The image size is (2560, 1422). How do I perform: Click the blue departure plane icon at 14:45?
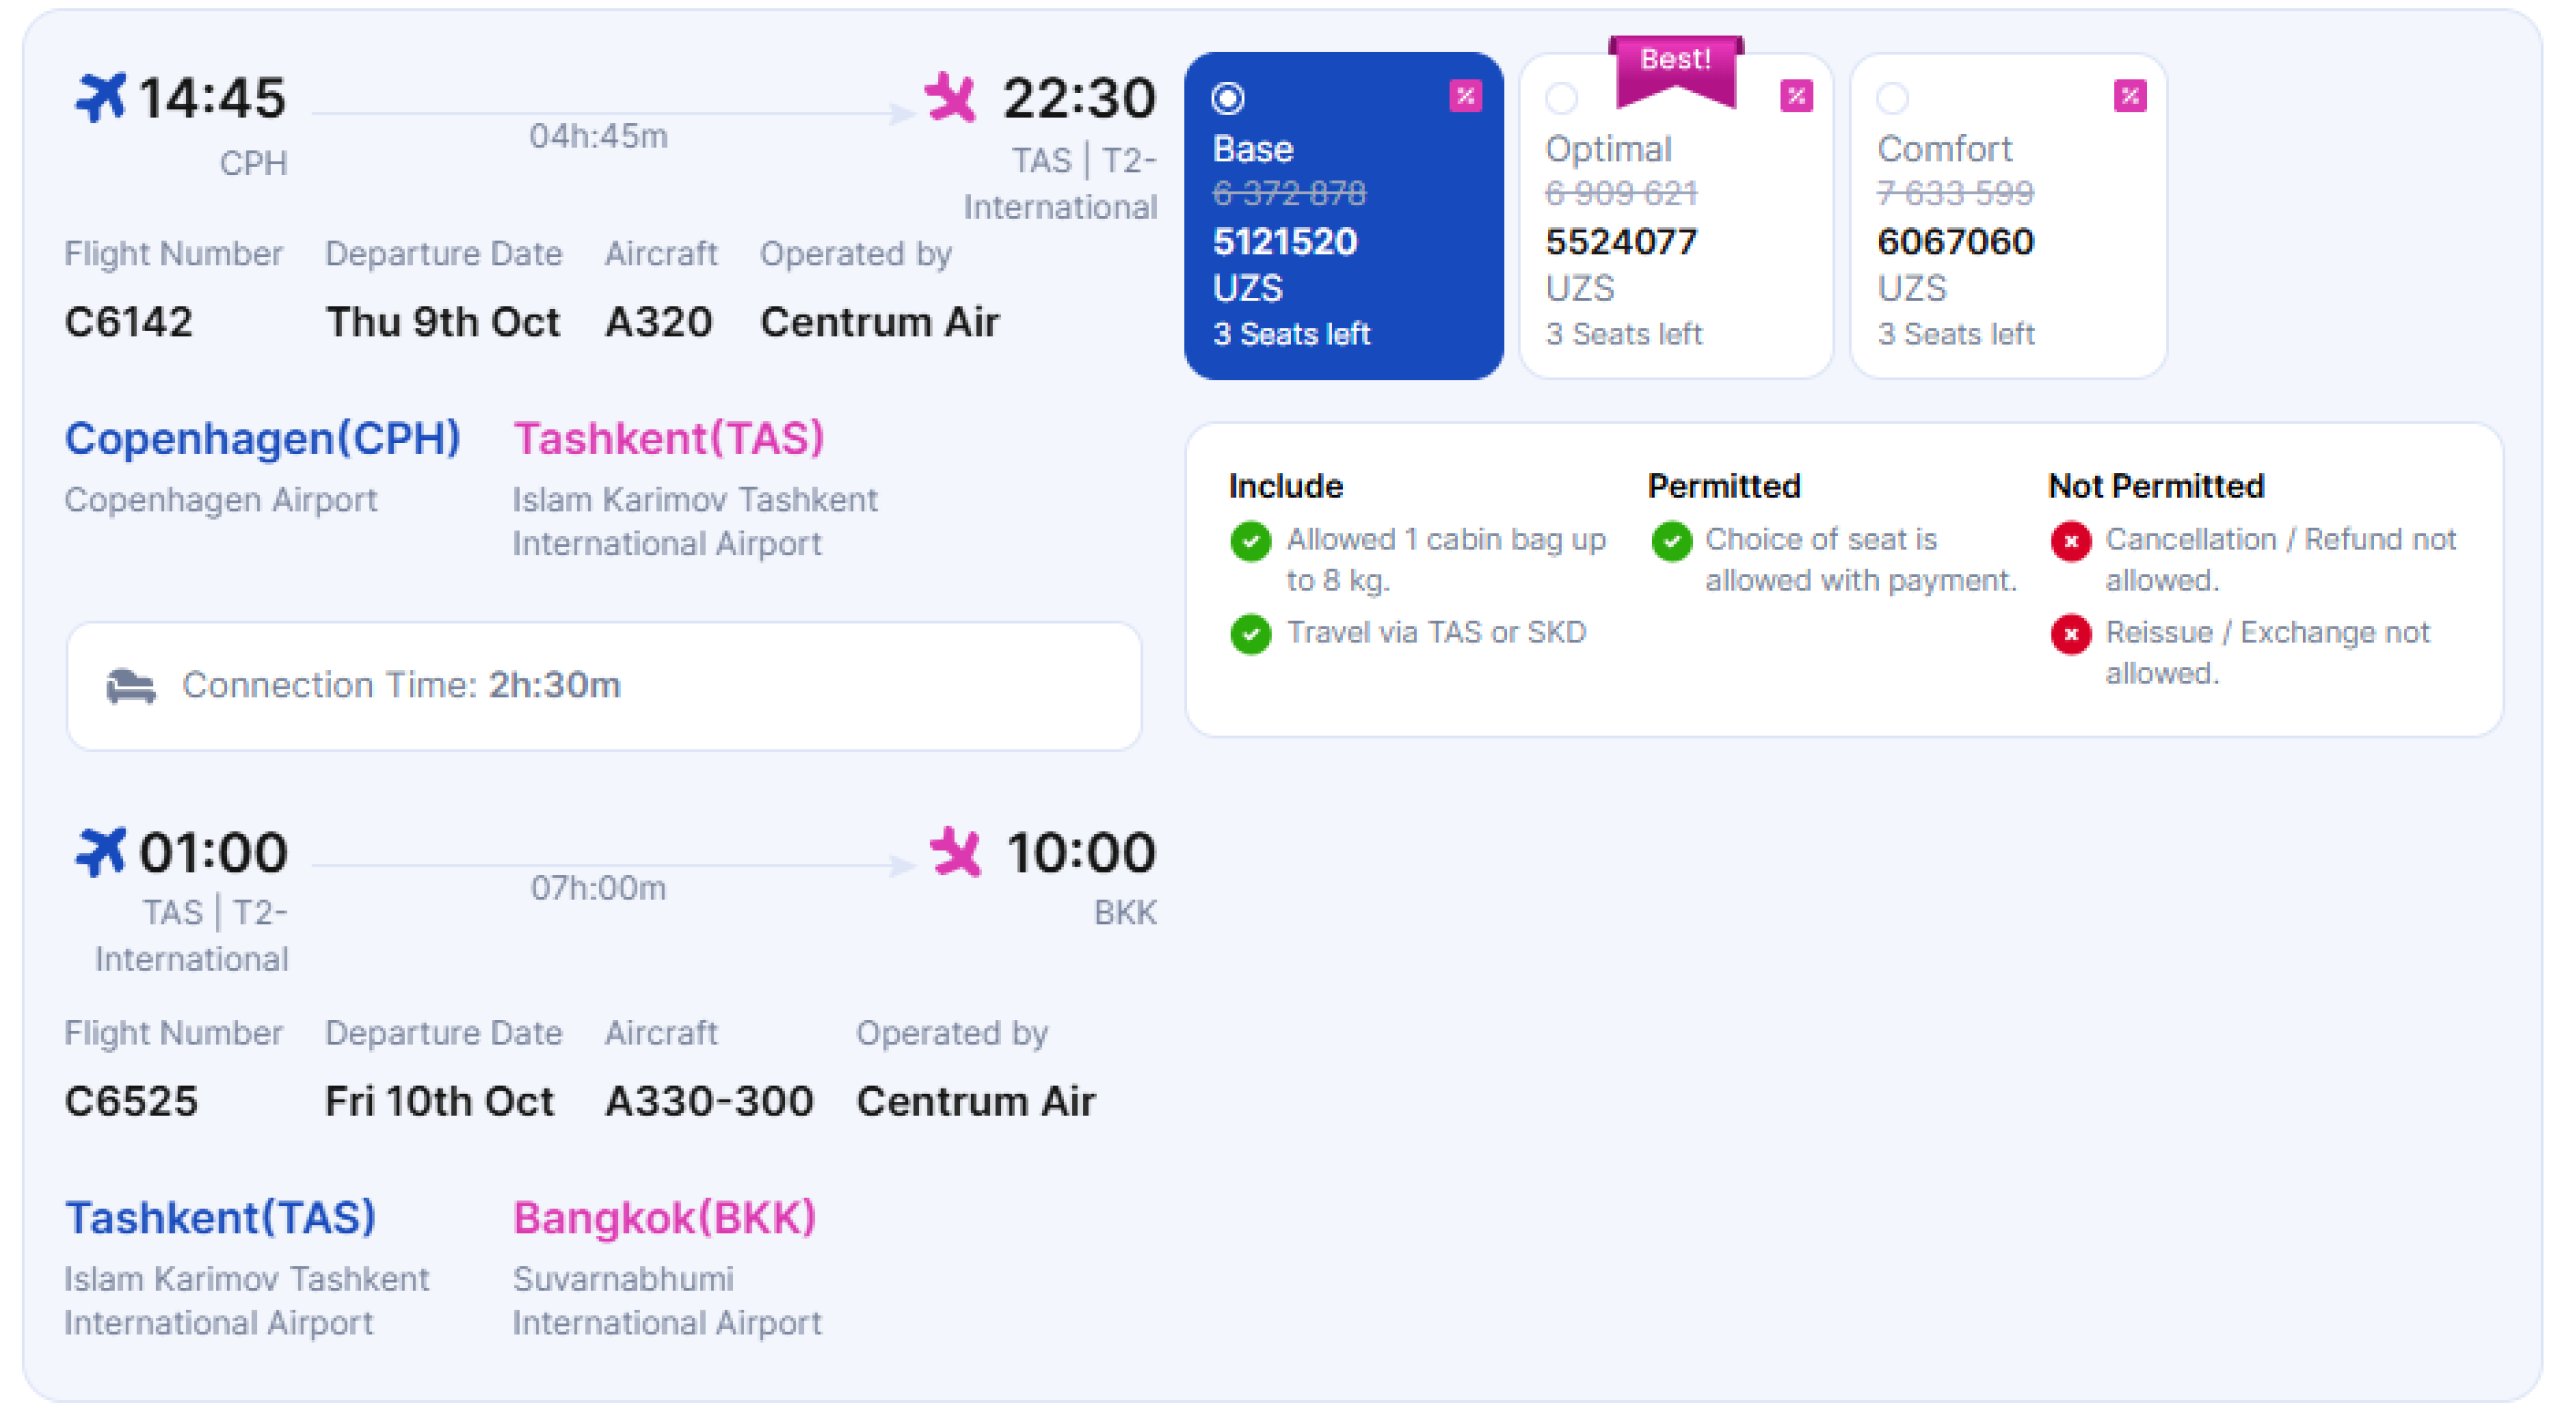(x=101, y=98)
